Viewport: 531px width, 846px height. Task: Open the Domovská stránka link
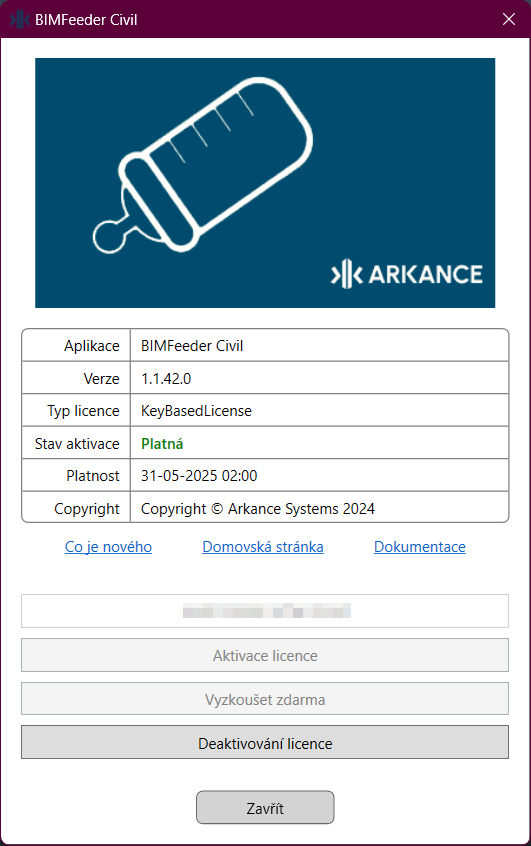[263, 547]
